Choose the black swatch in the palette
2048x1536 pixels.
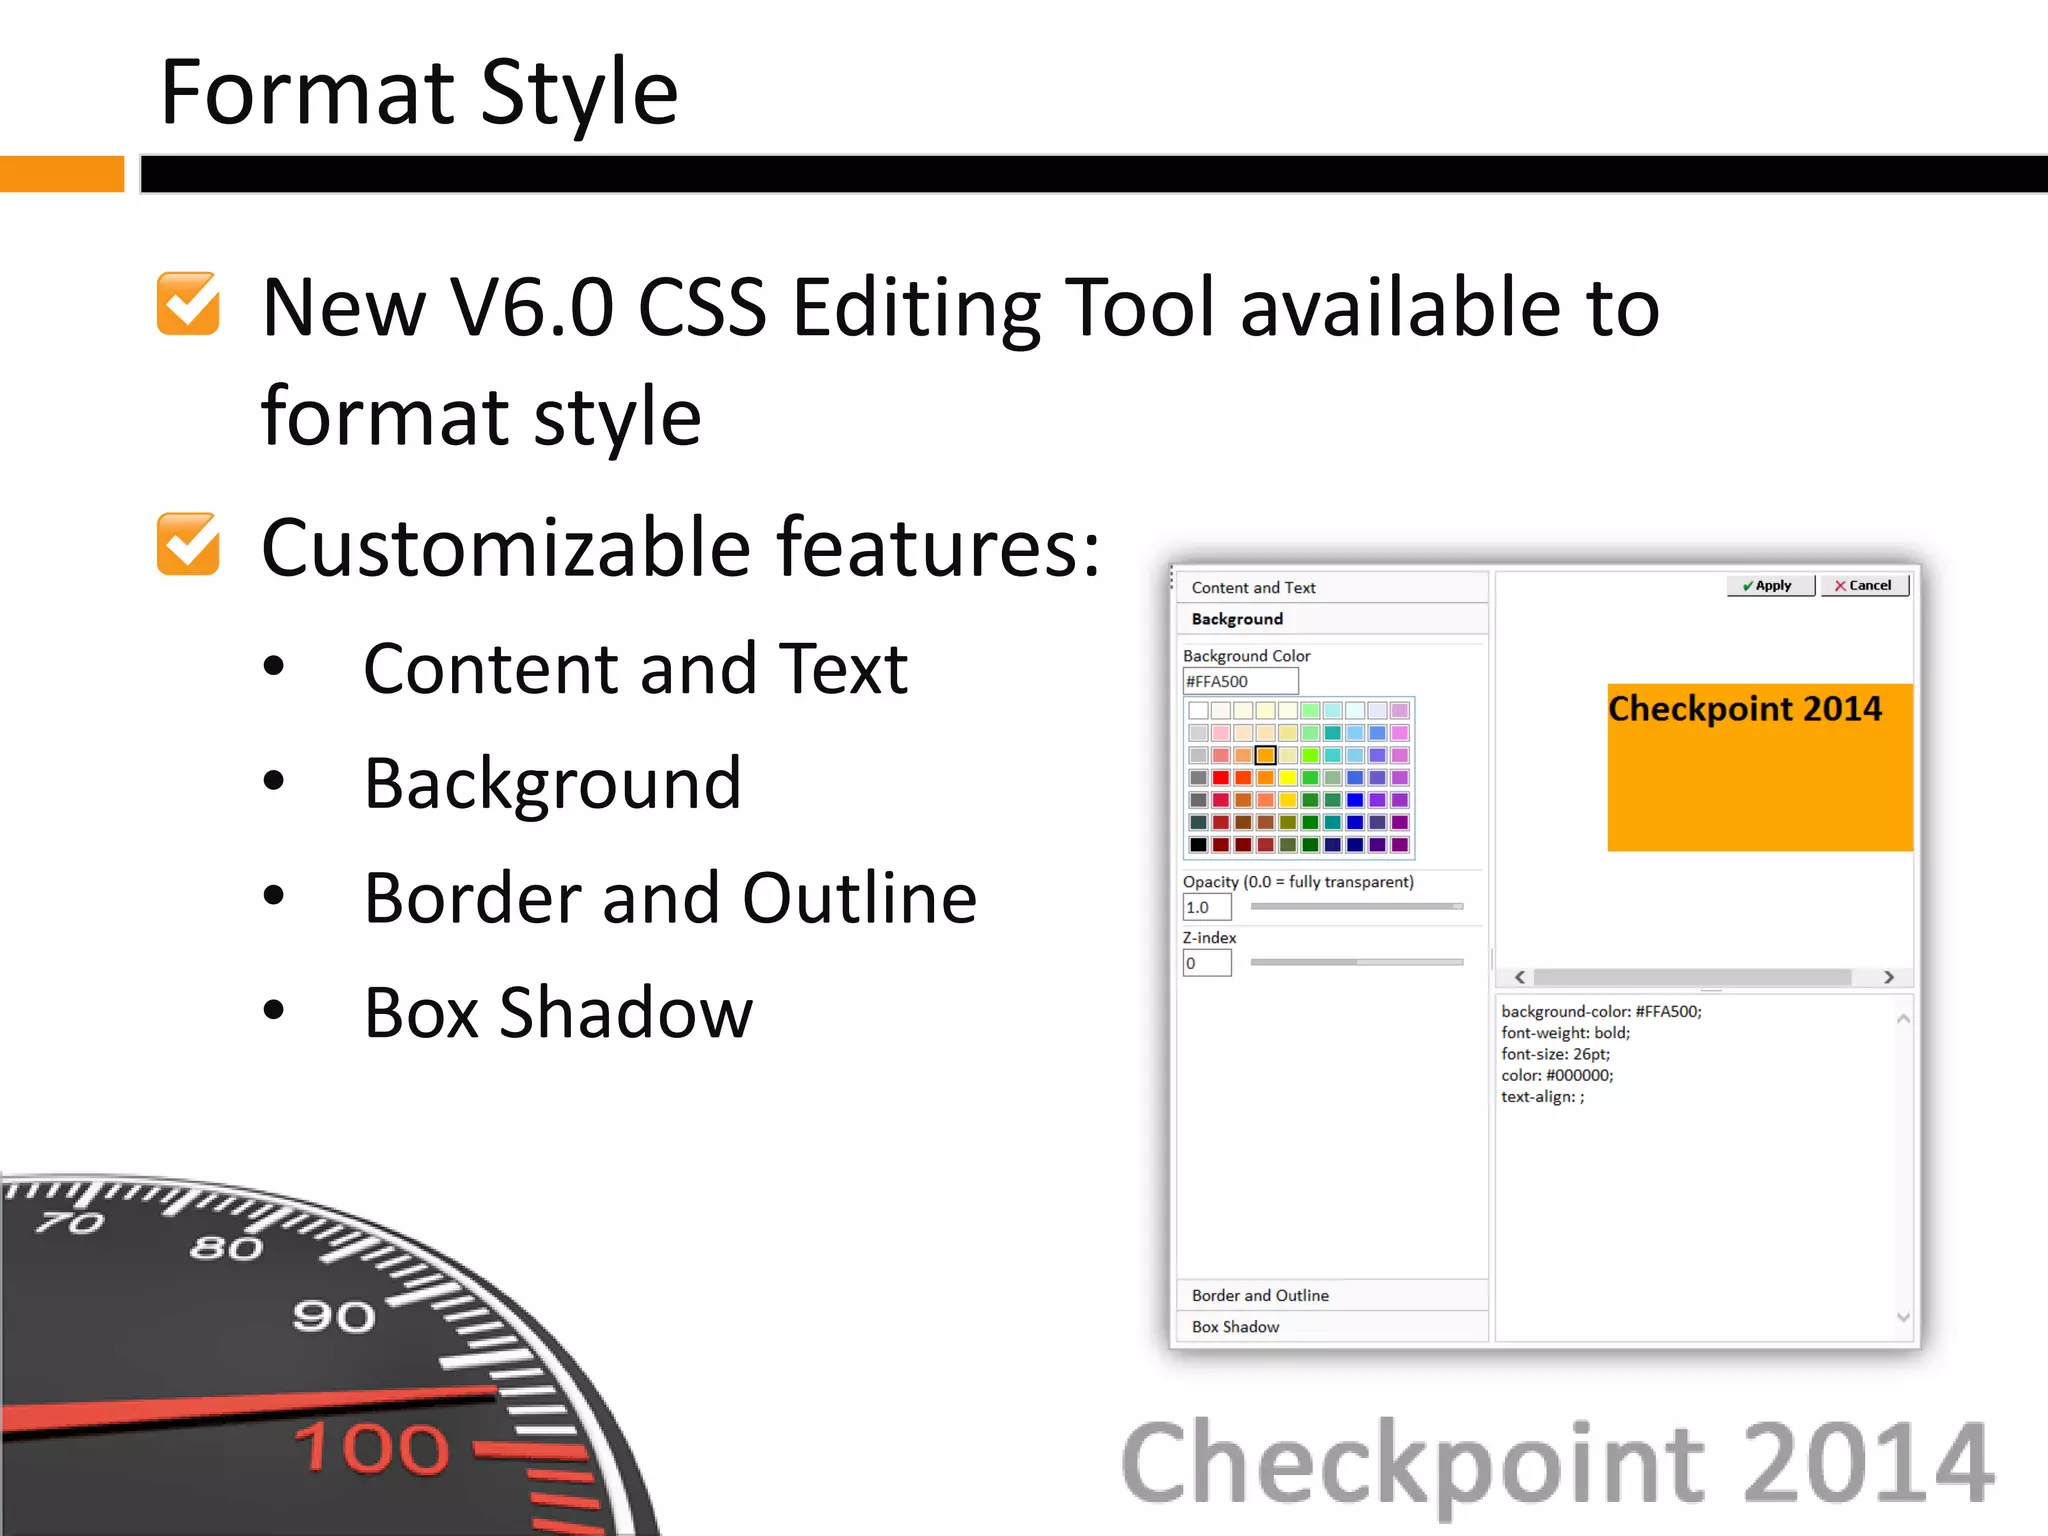[1198, 845]
